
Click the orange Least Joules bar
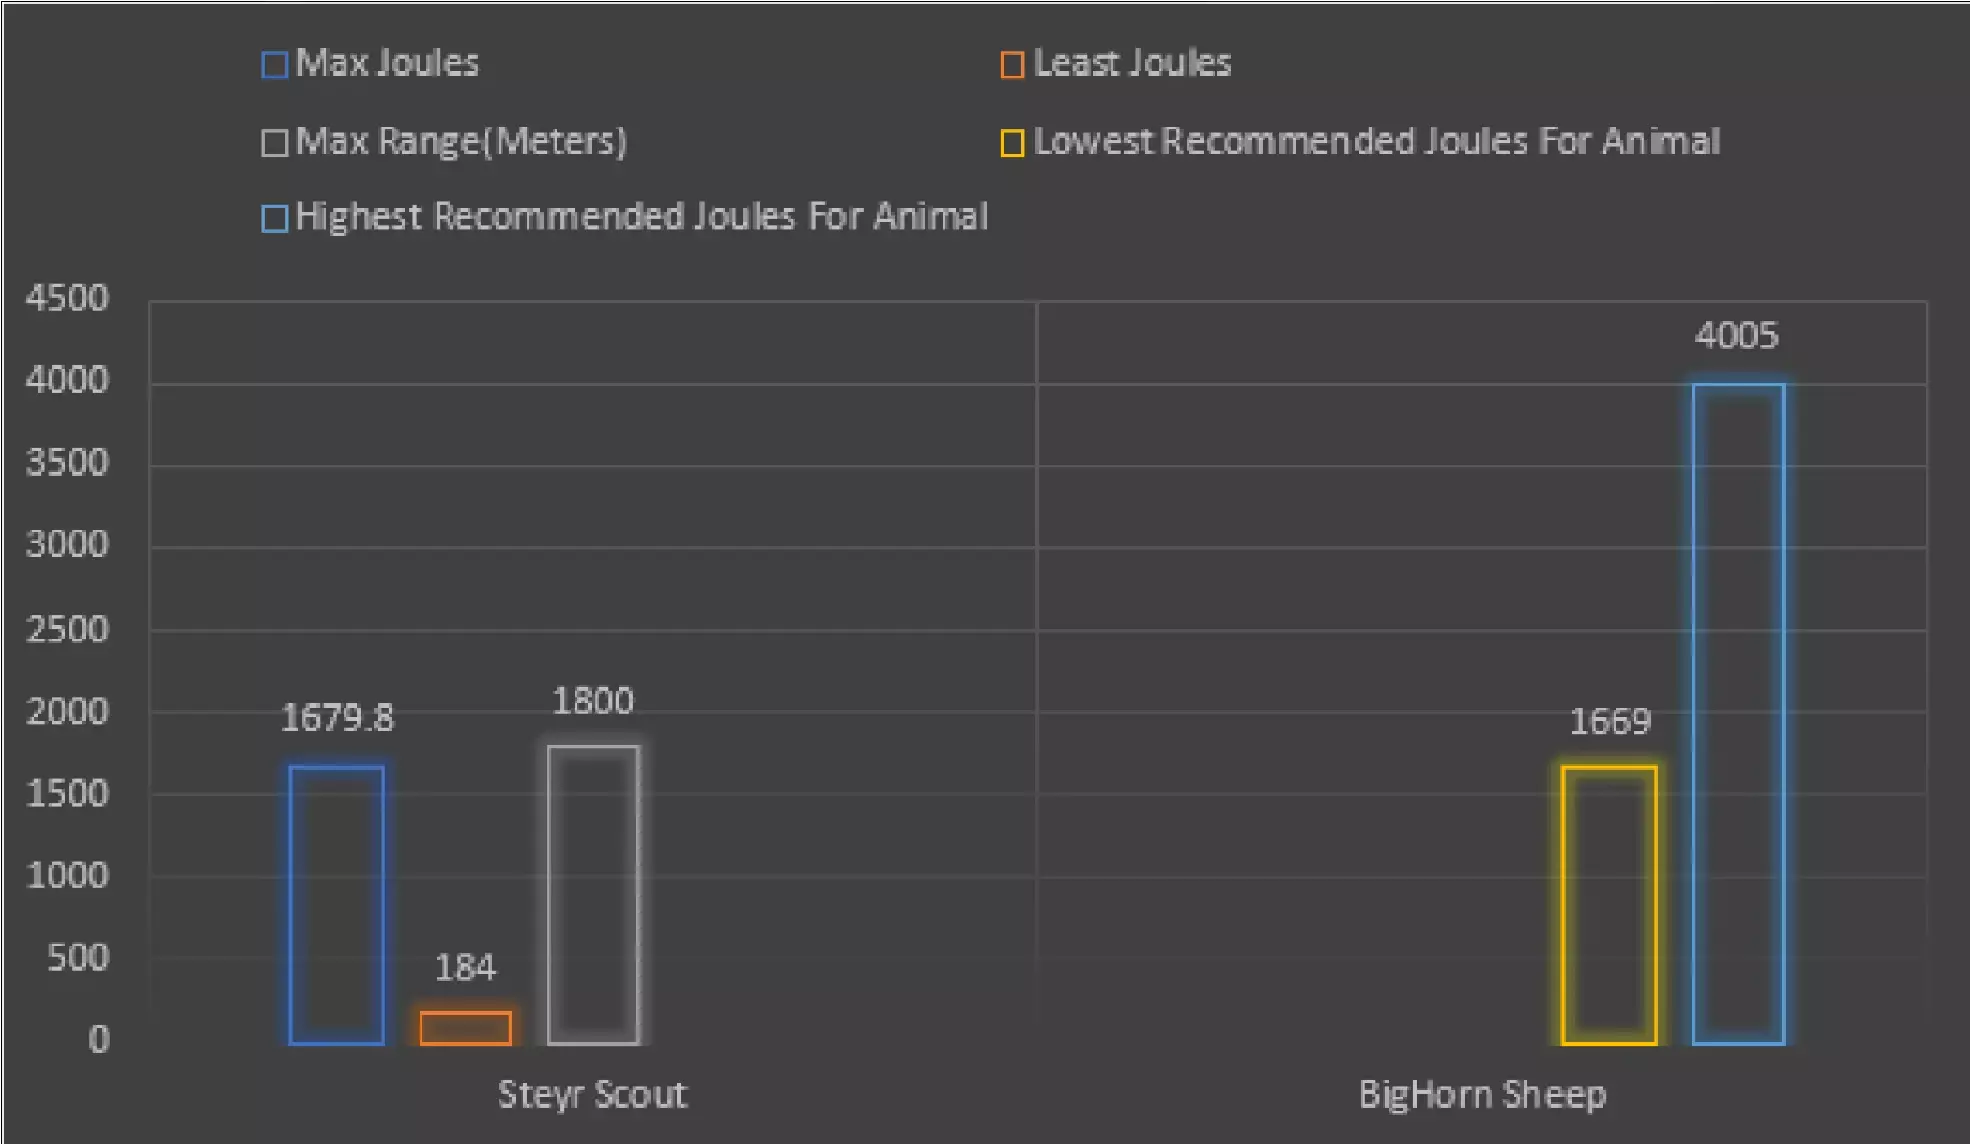[x=465, y=1028]
